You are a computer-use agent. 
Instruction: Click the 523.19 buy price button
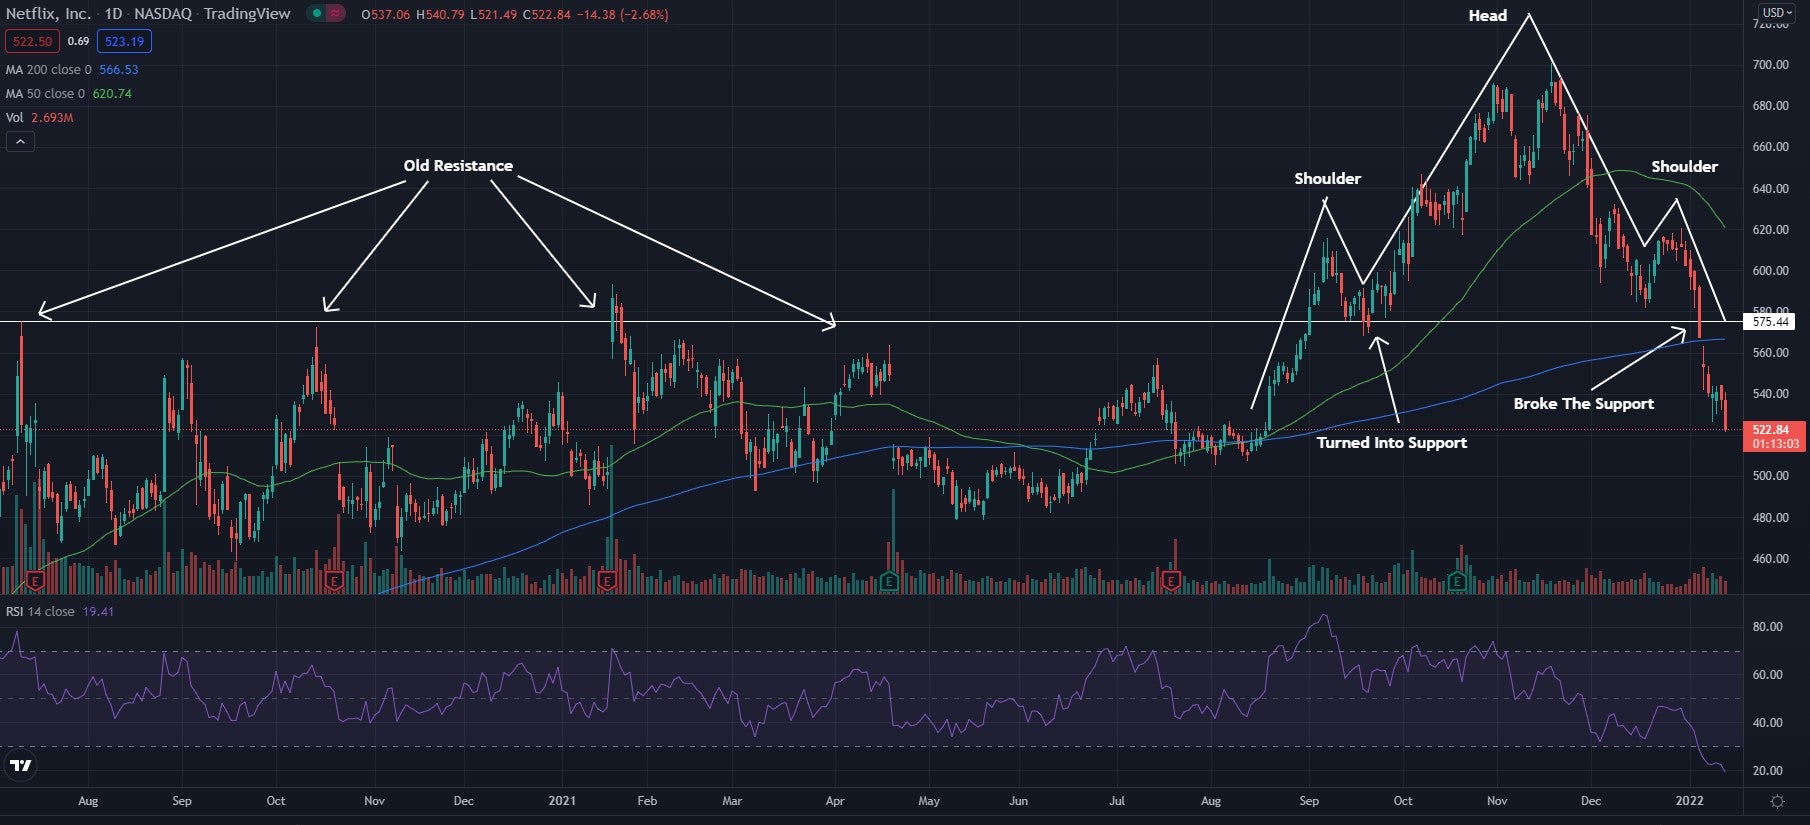pos(124,41)
